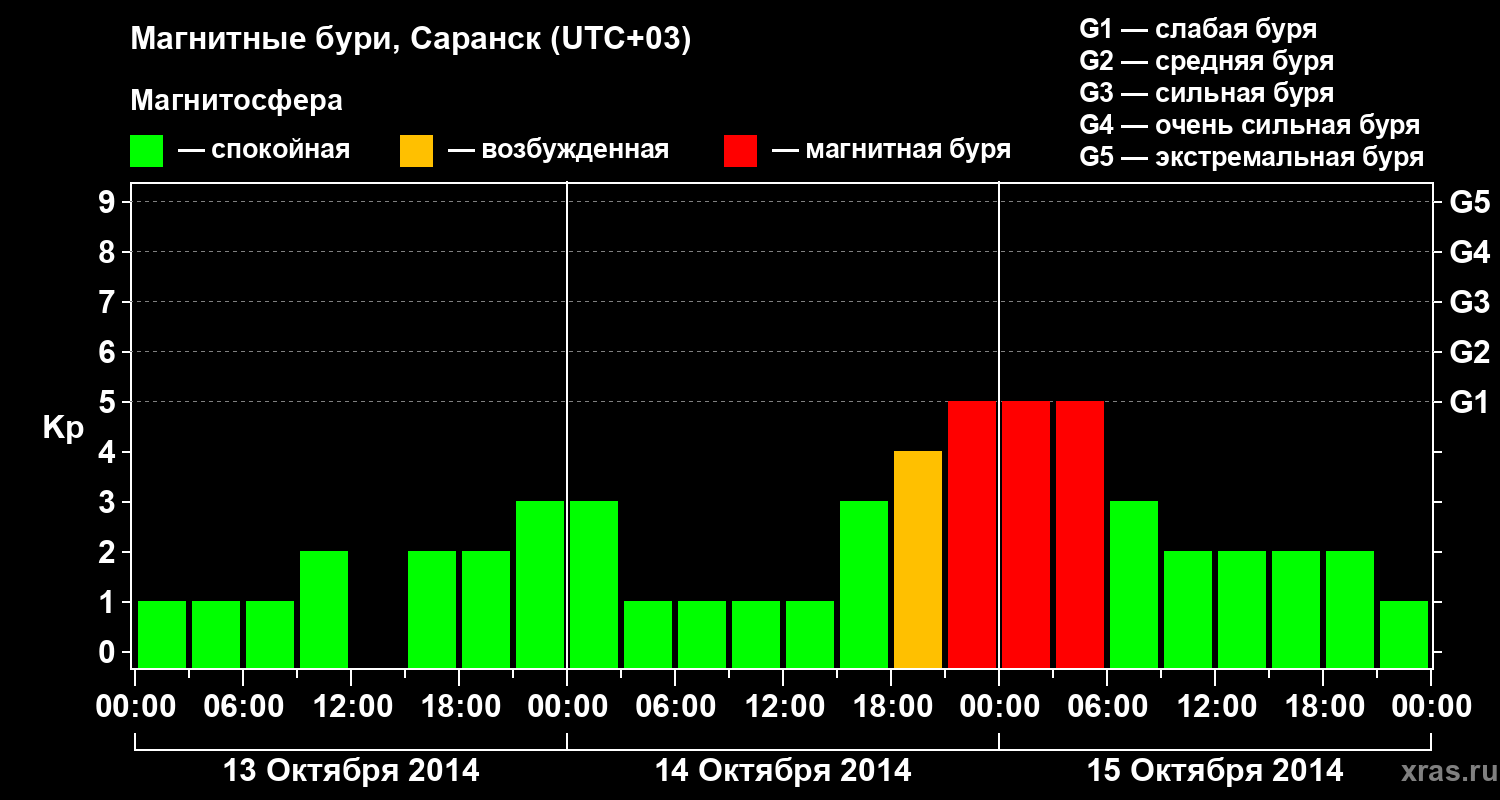Viewport: 1500px width, 800px height.
Task: Click the '15 Октября 2014' date label
Action: pos(1215,771)
